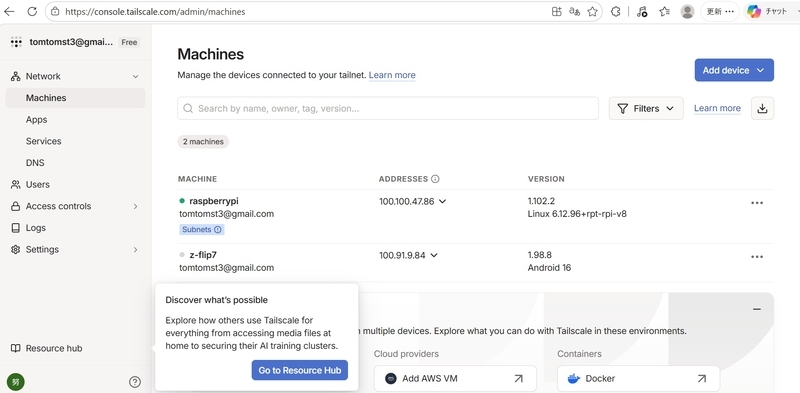This screenshot has height=393, width=800.
Task: Click the browser update button
Action: [x=719, y=11]
